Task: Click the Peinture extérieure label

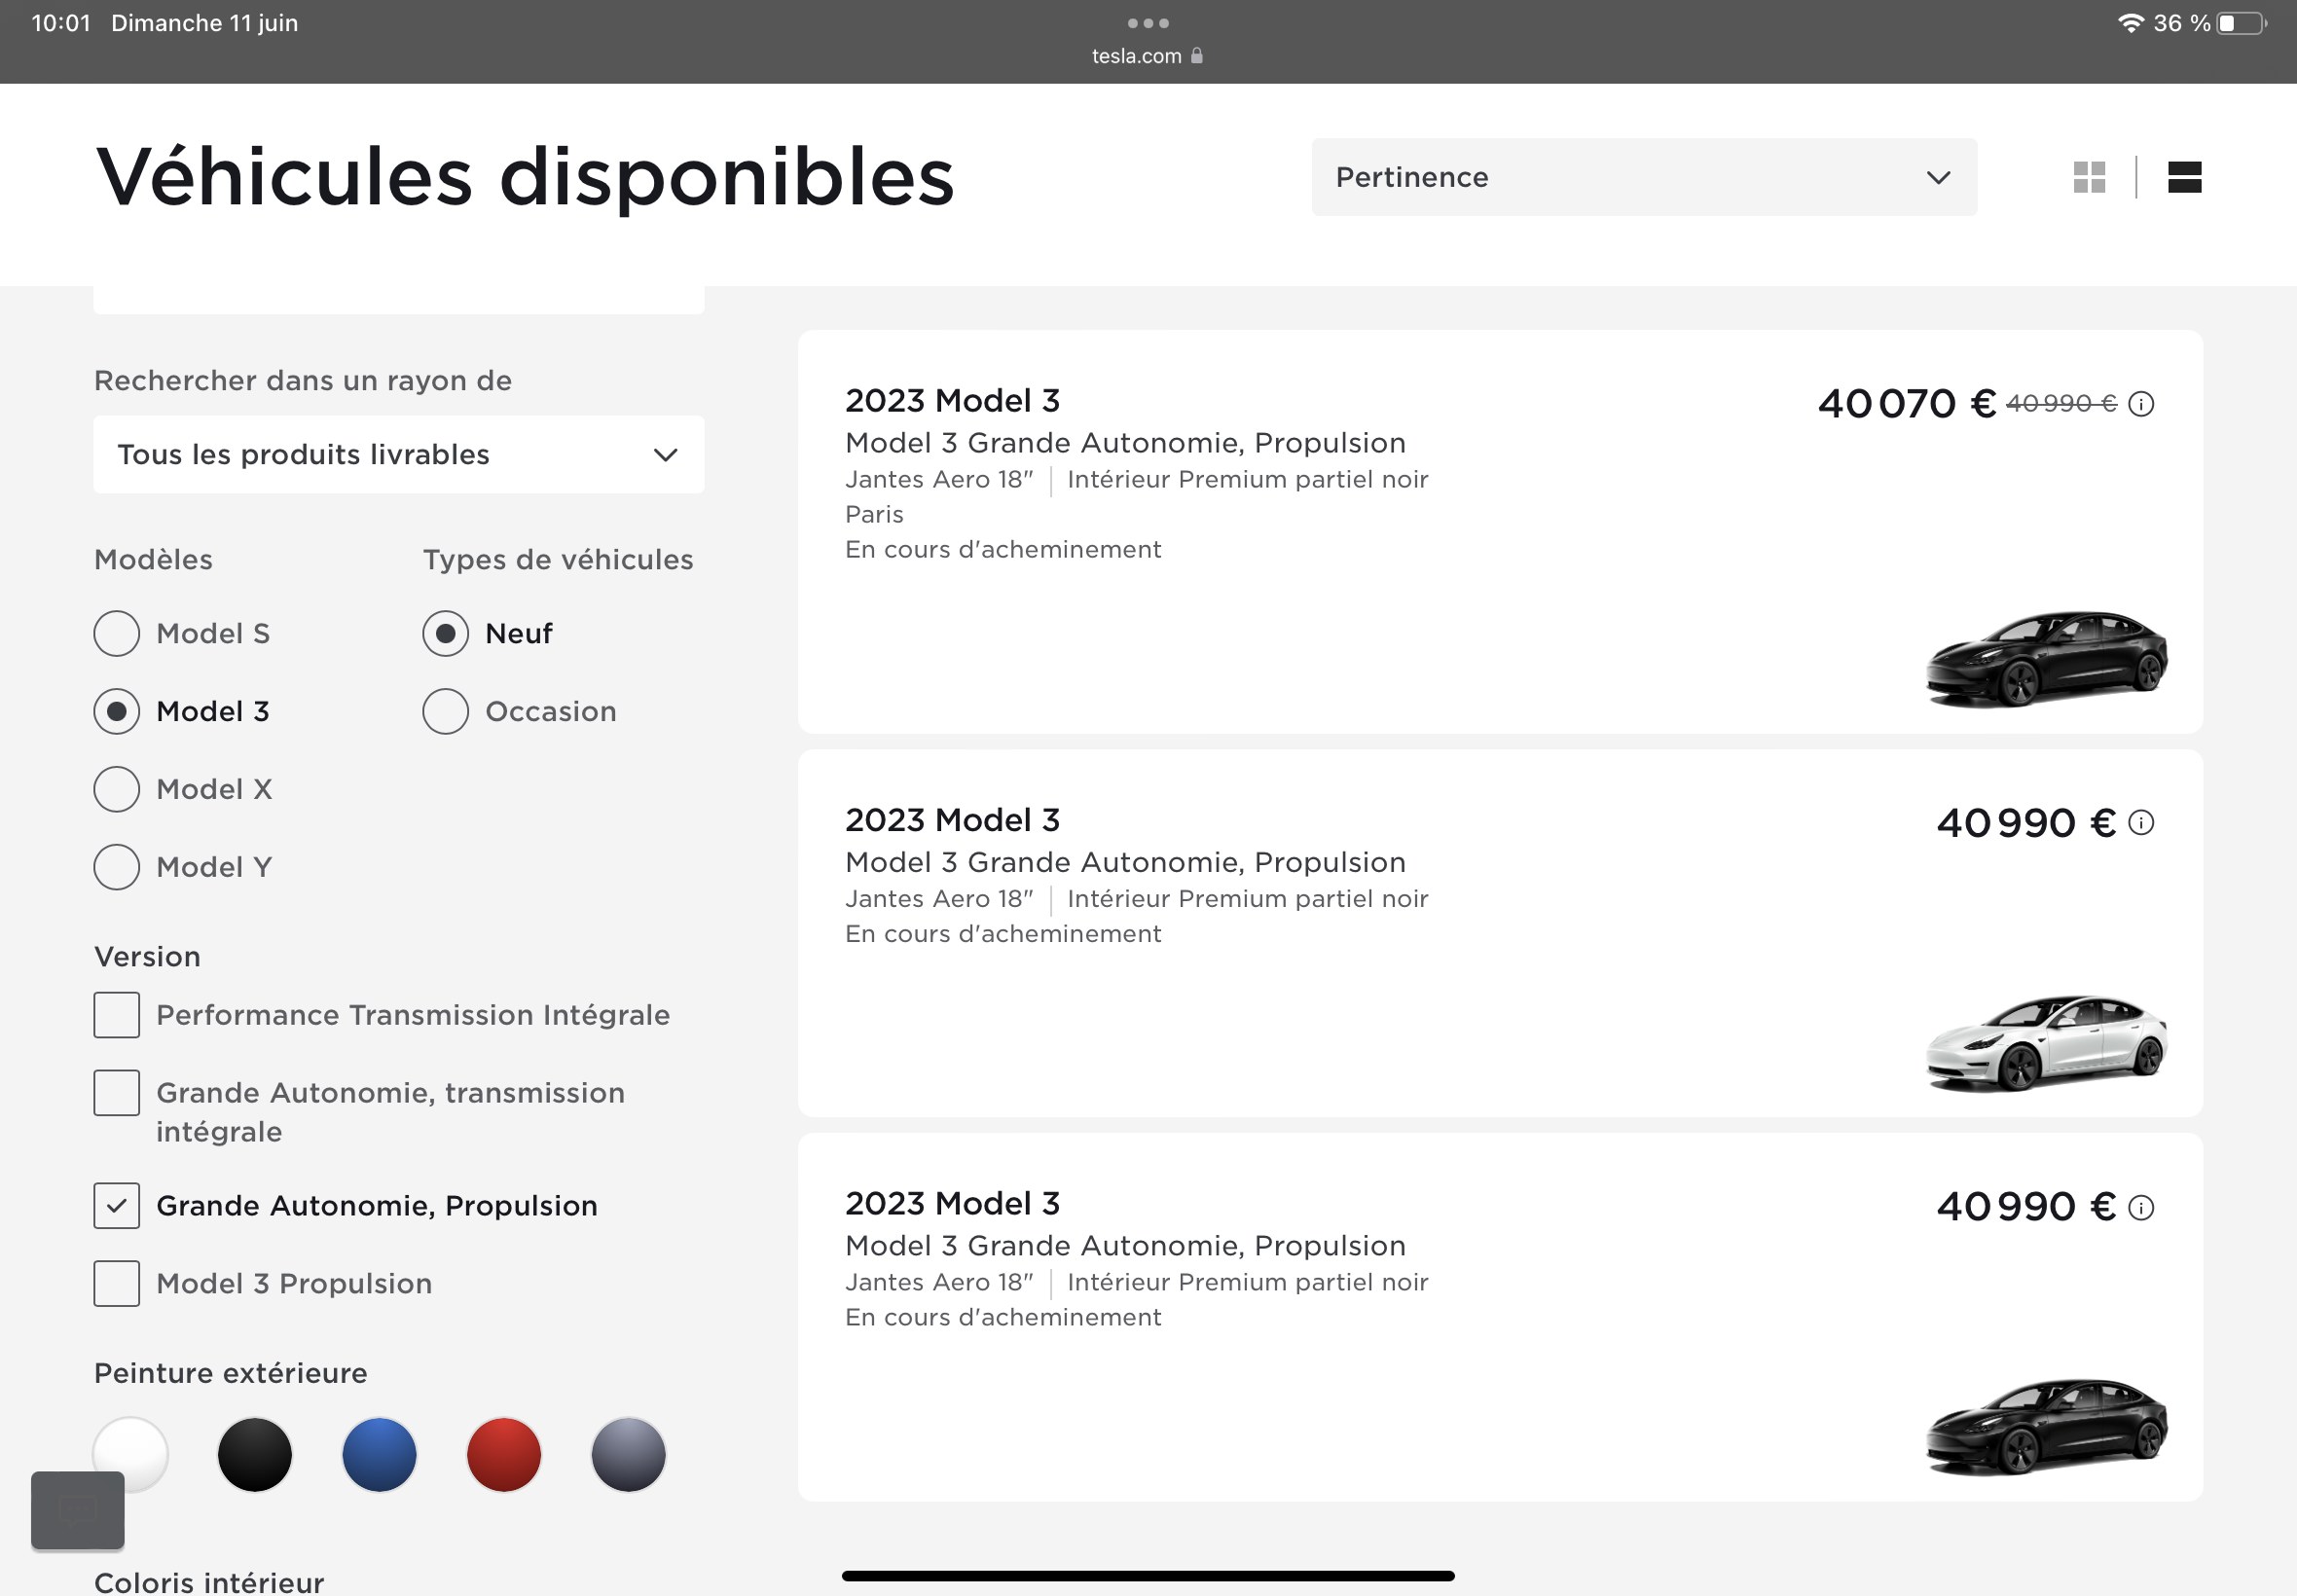Action: pyautogui.click(x=231, y=1373)
